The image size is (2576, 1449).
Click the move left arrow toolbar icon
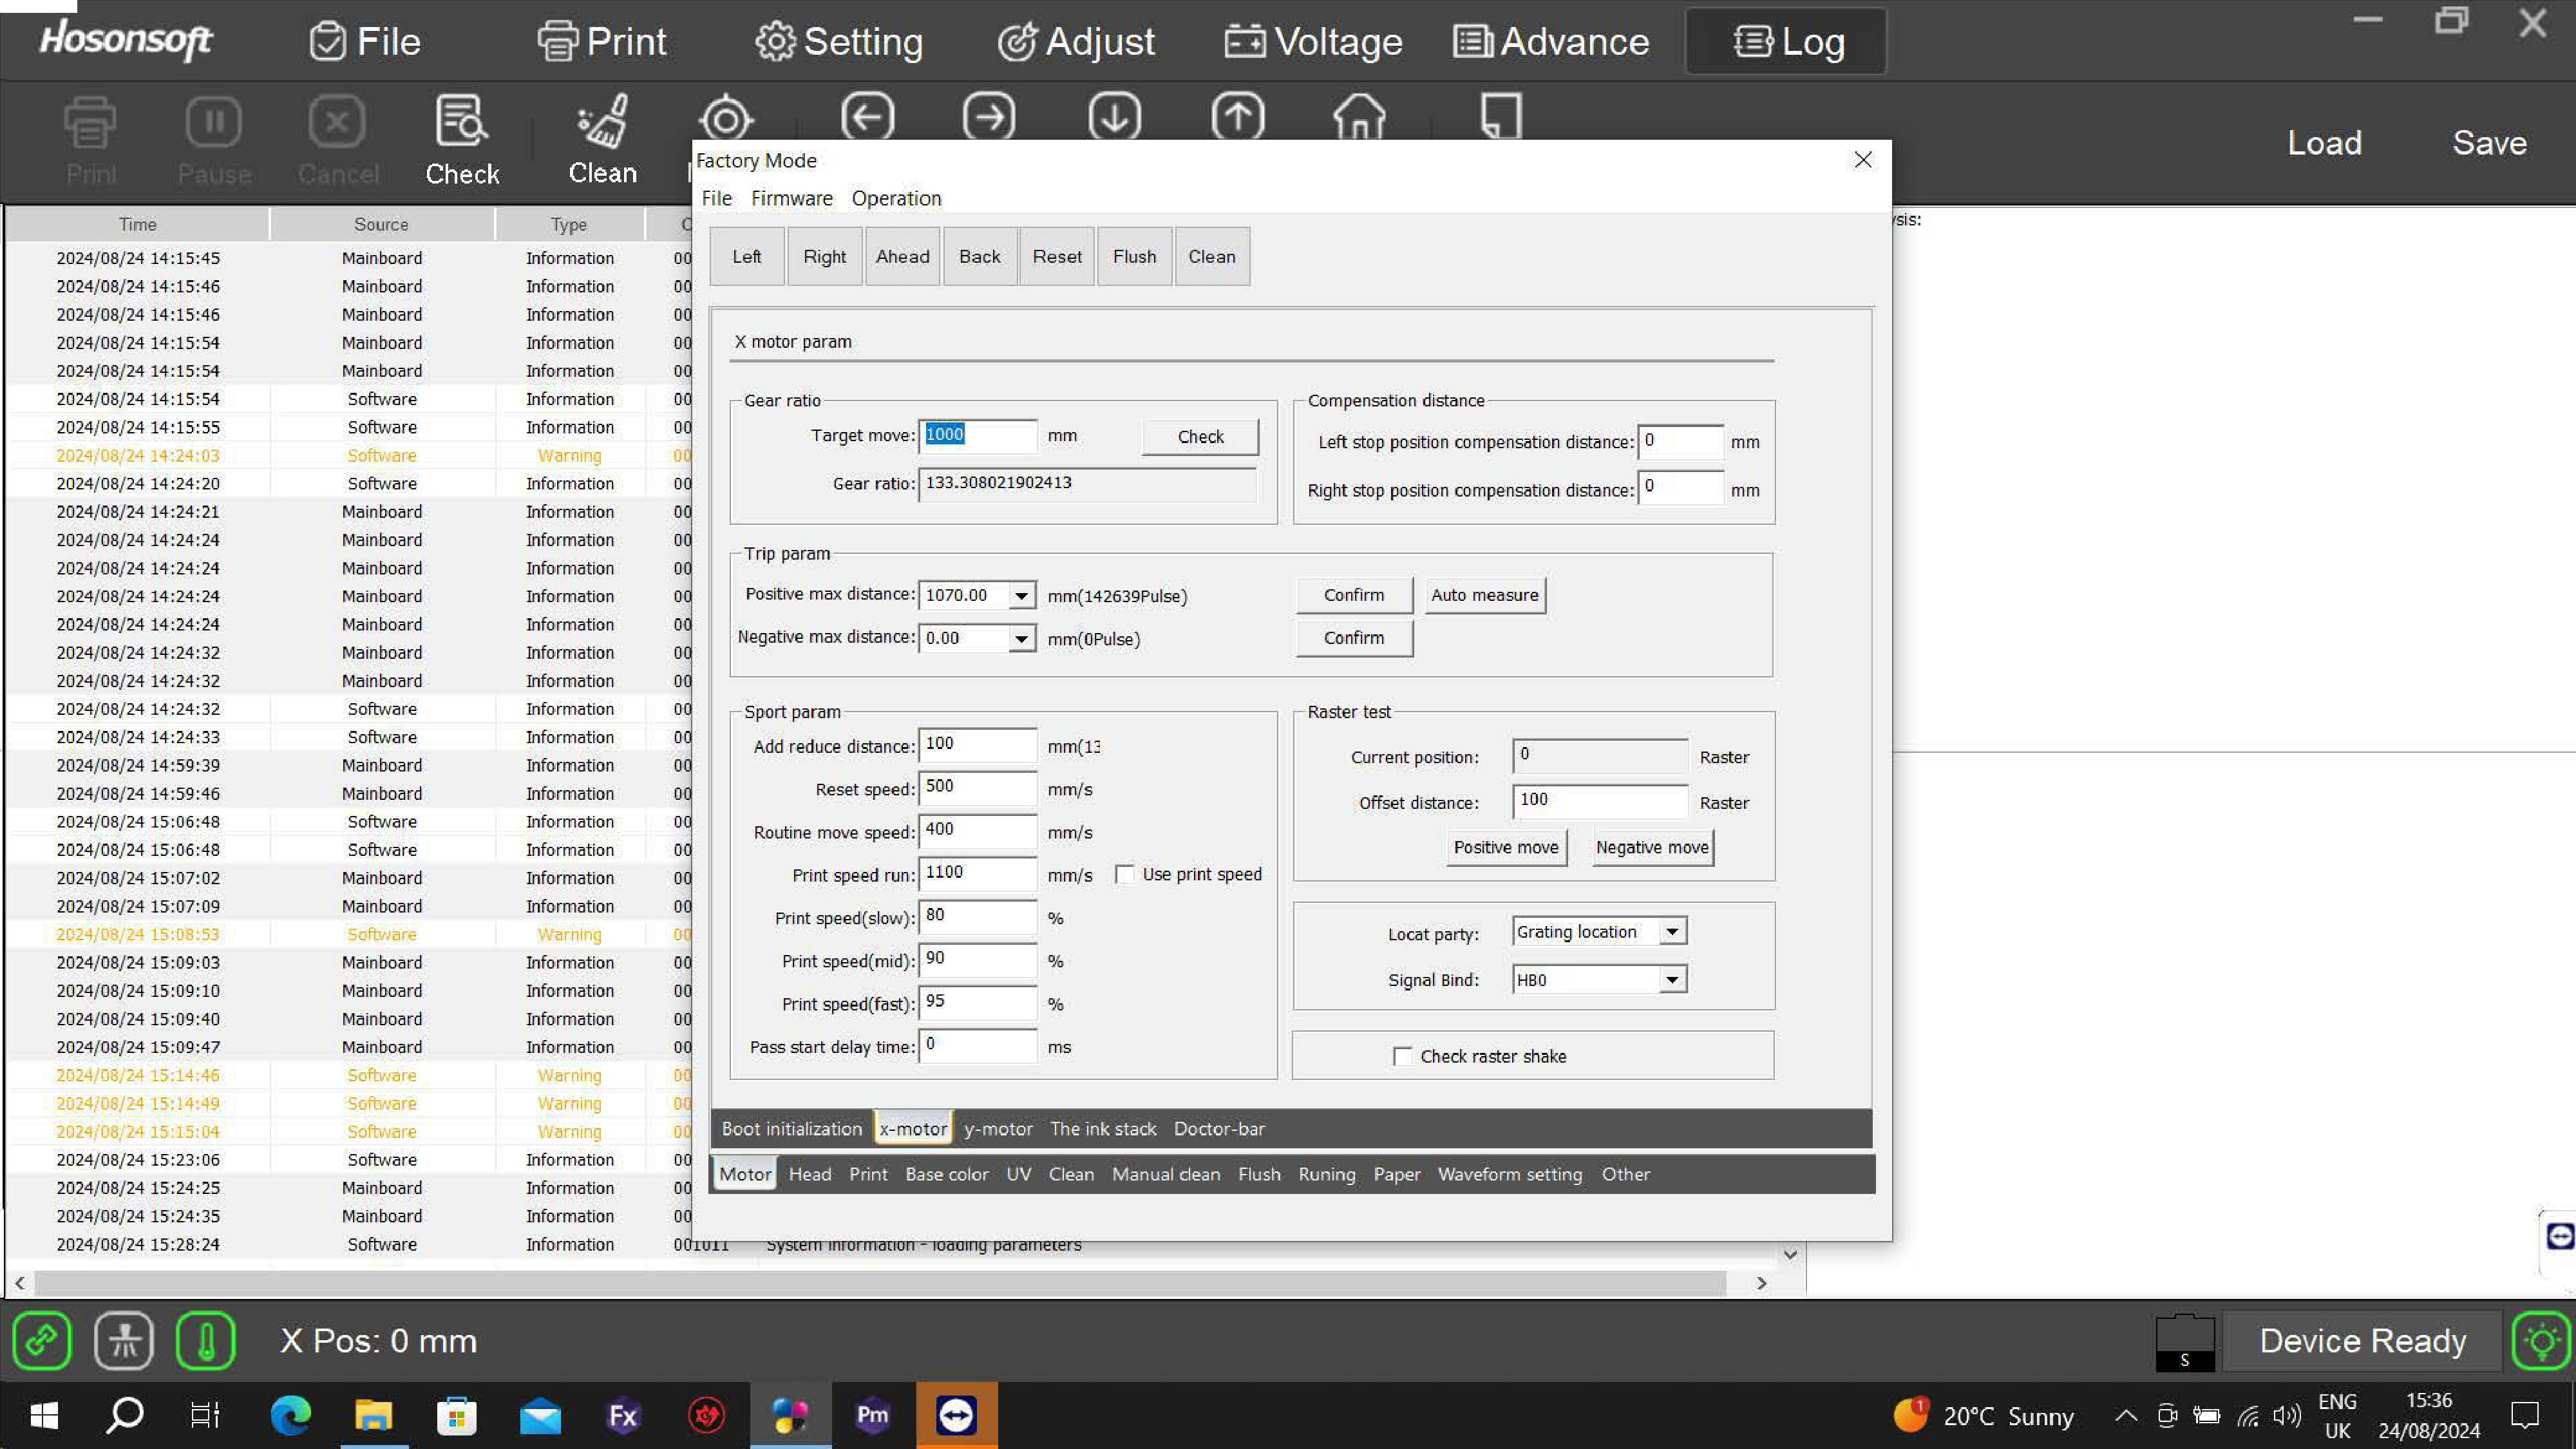(x=867, y=117)
